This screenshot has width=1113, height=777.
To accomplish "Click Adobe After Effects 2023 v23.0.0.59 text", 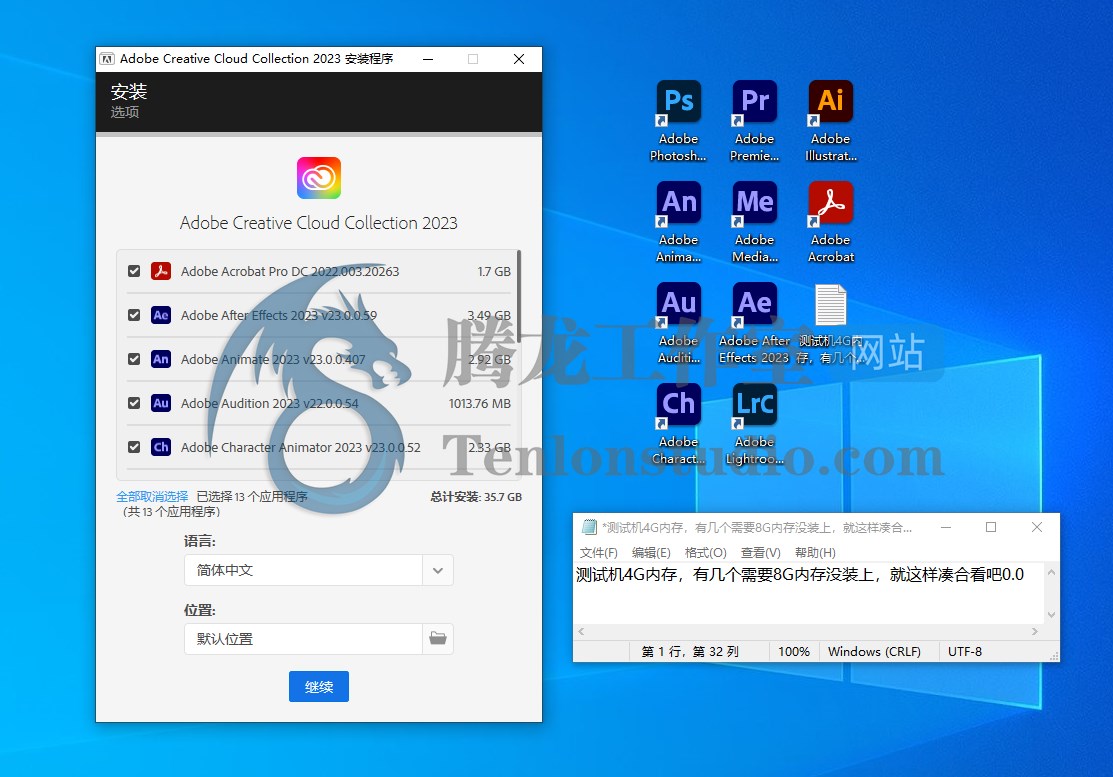I will tap(279, 315).
